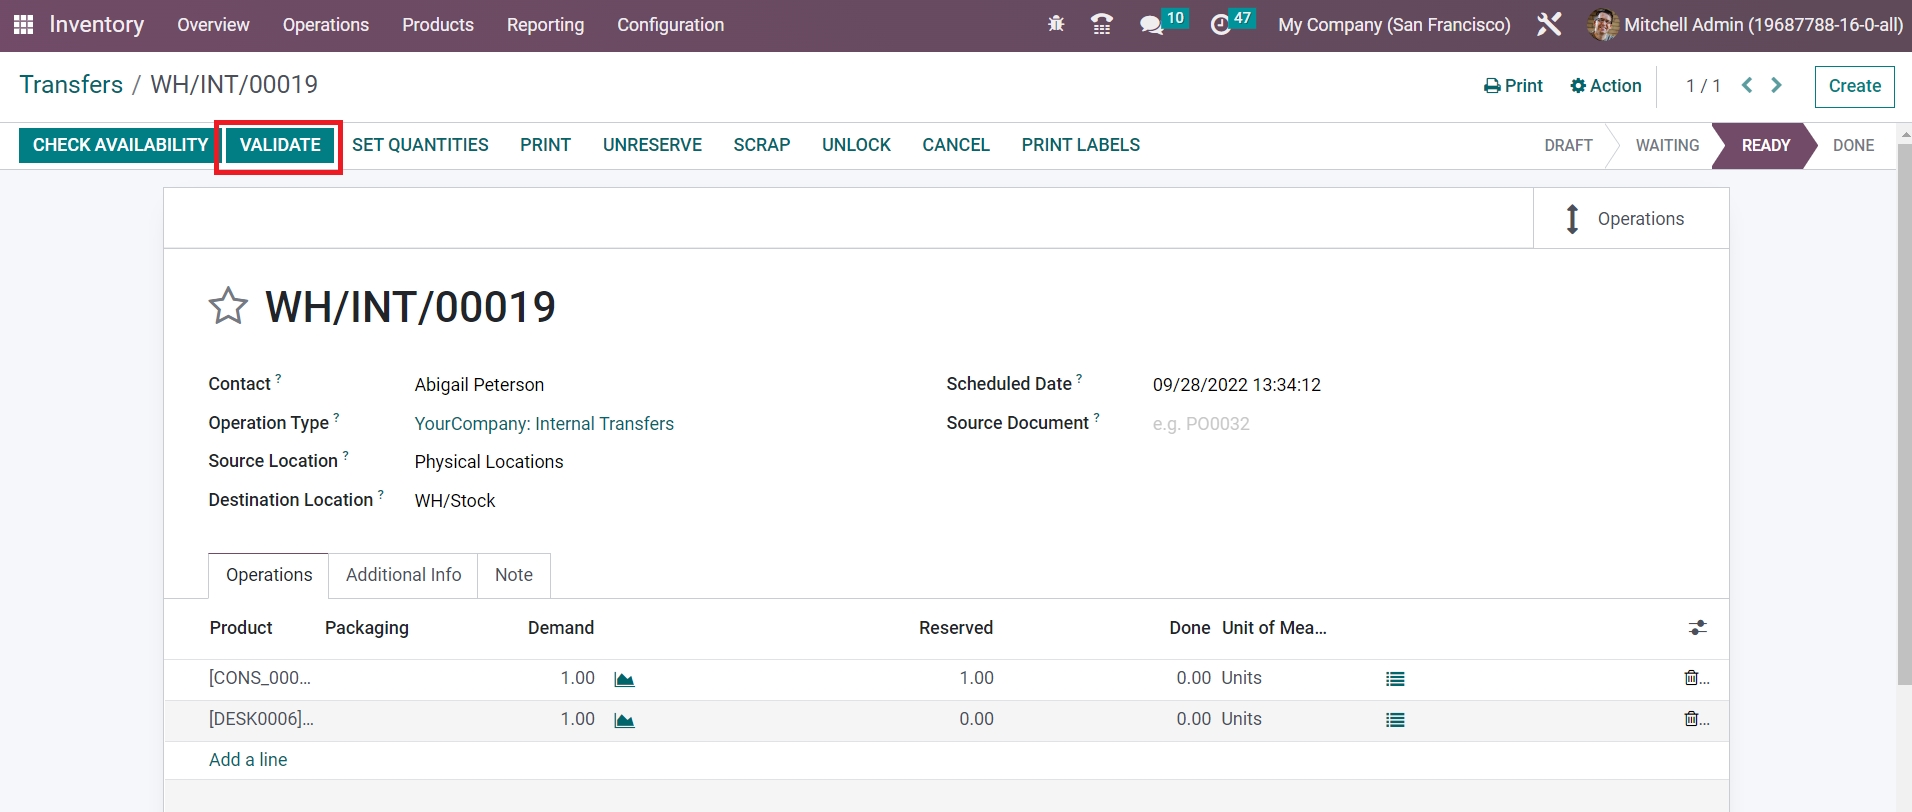Viewport: 1912px width, 812px height.
Task: Go back to Transfers breadcrumb
Action: click(71, 84)
